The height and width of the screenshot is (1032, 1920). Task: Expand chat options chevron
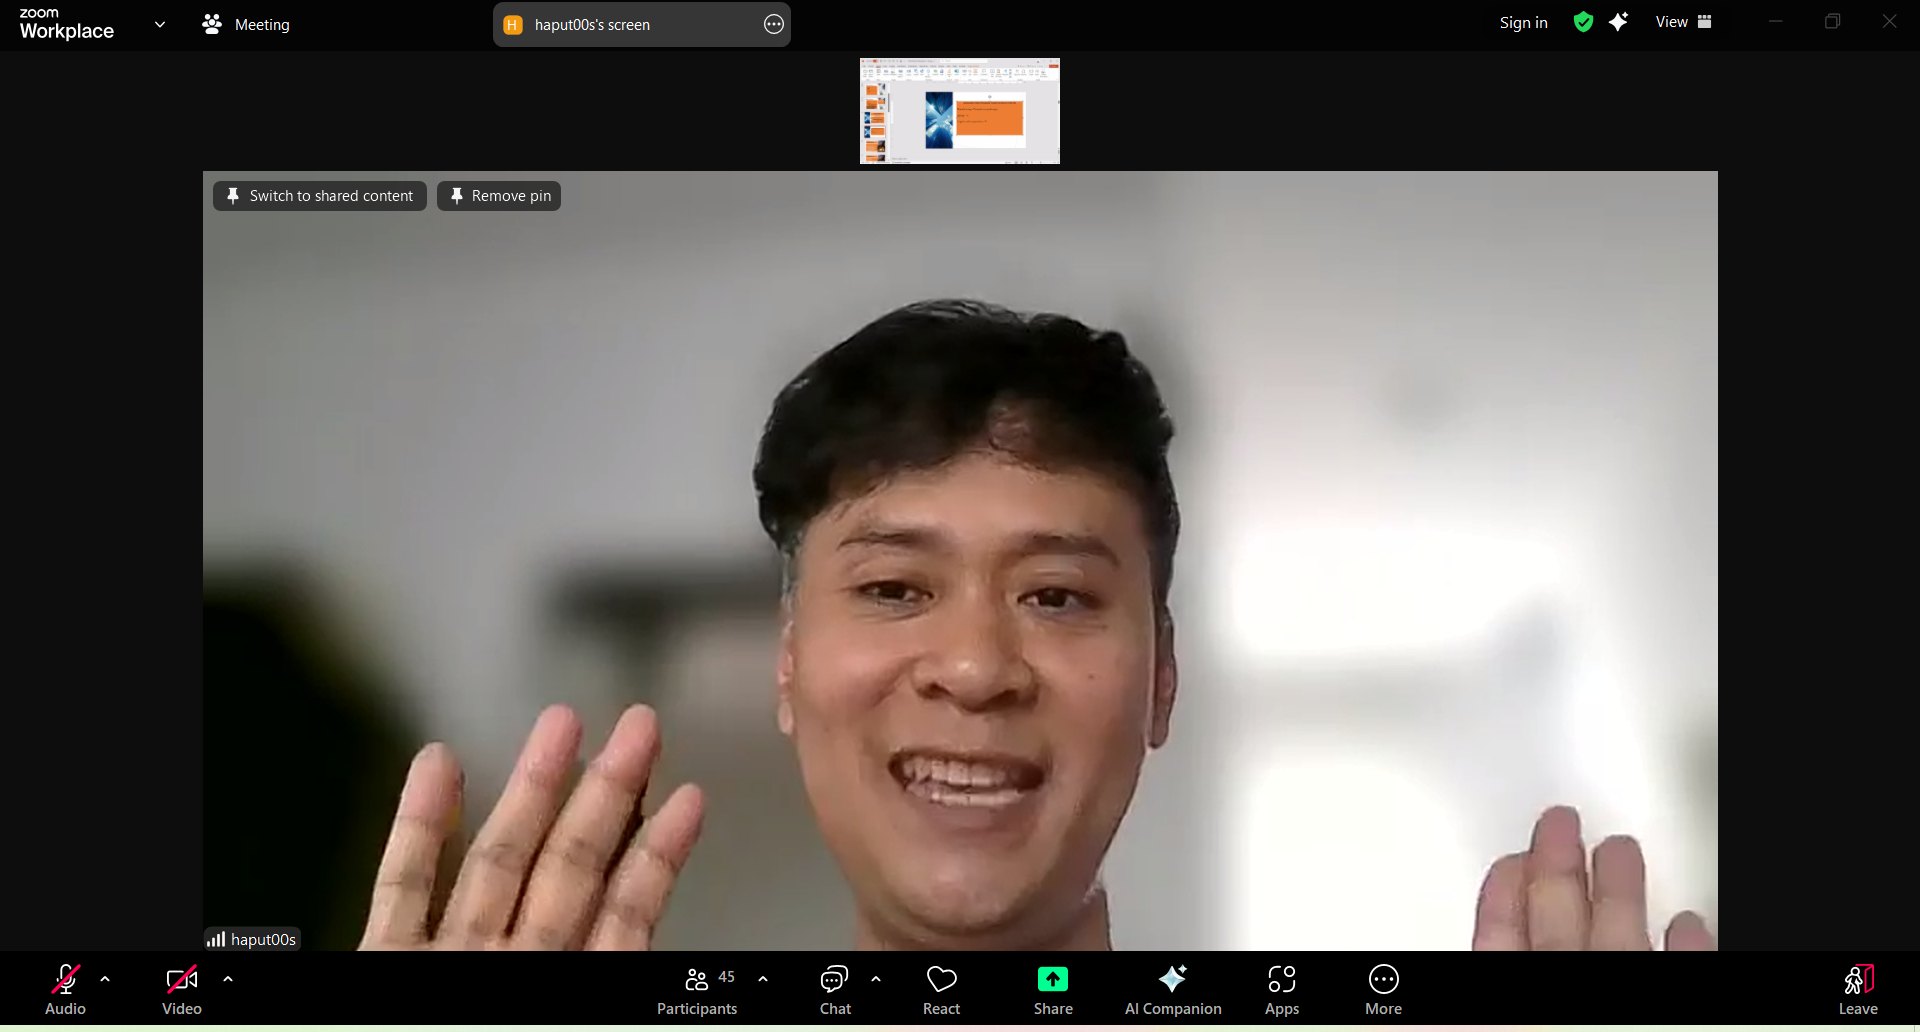tap(876, 979)
